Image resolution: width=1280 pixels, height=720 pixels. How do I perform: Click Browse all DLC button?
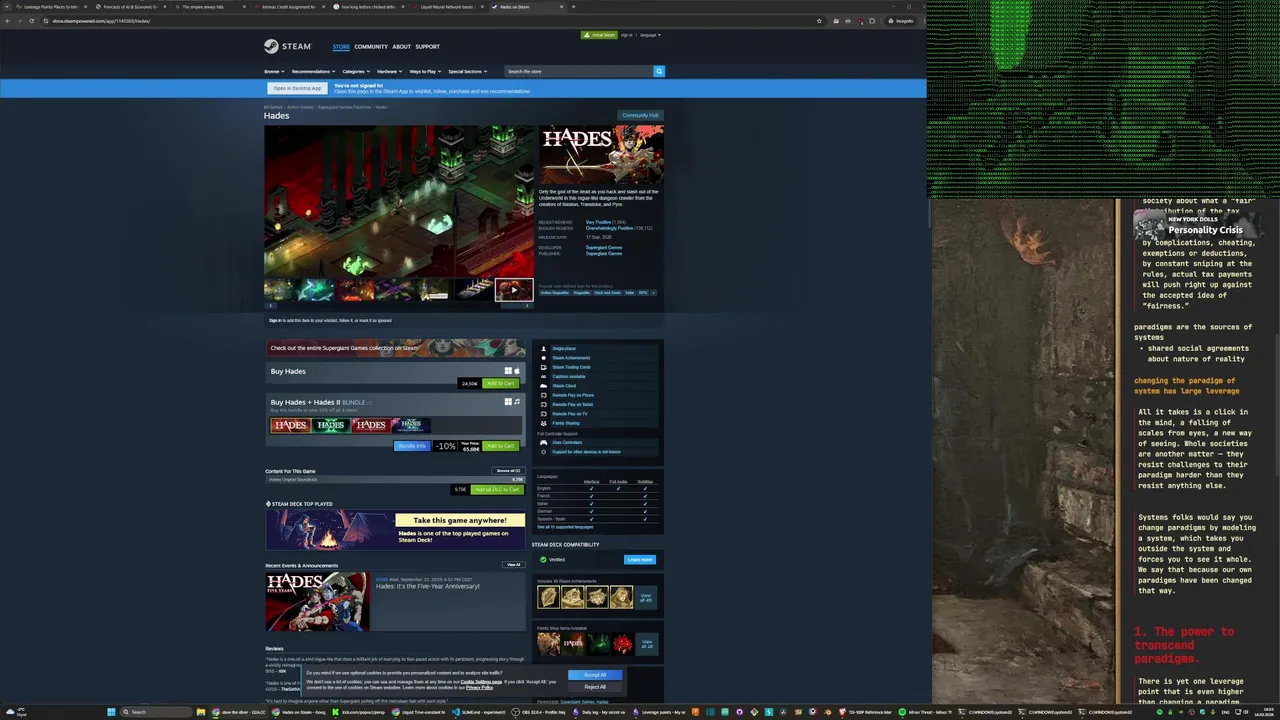pos(508,470)
